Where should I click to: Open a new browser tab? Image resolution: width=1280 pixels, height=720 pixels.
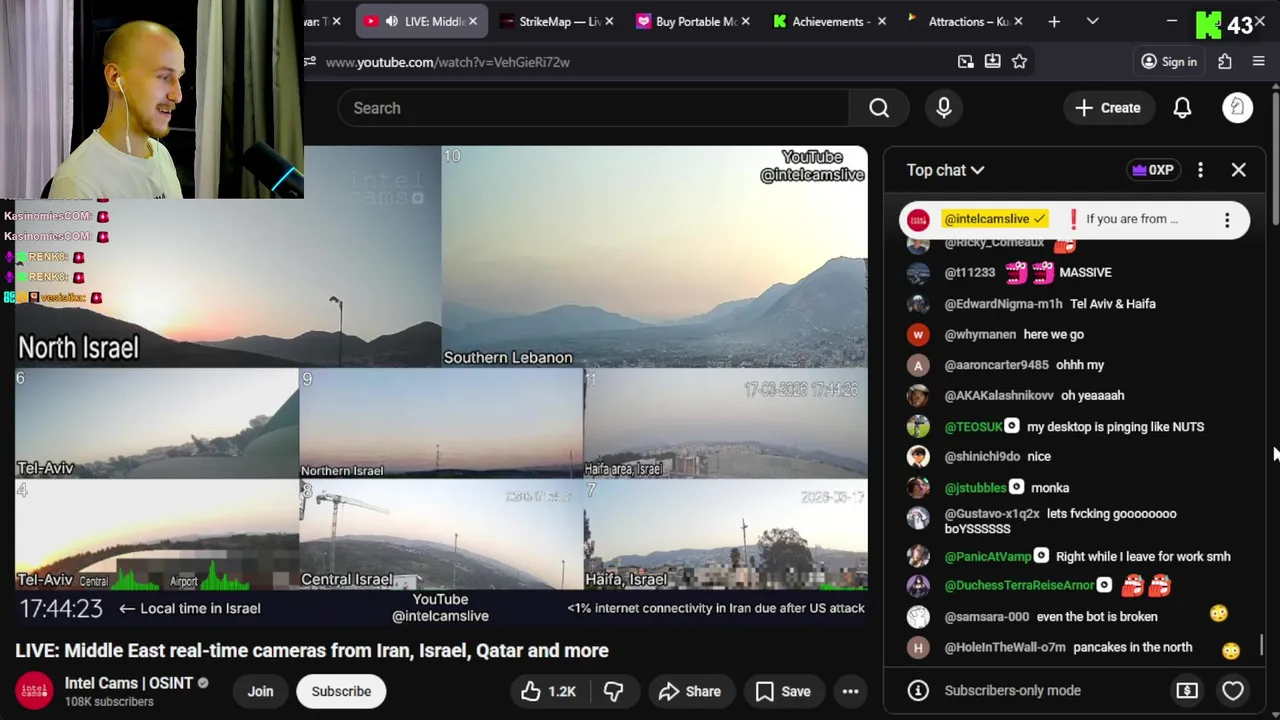[1054, 21]
